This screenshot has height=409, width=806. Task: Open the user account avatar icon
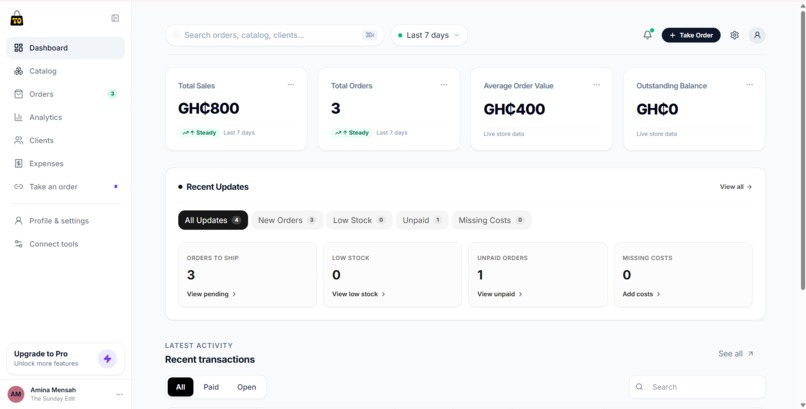[x=757, y=35]
